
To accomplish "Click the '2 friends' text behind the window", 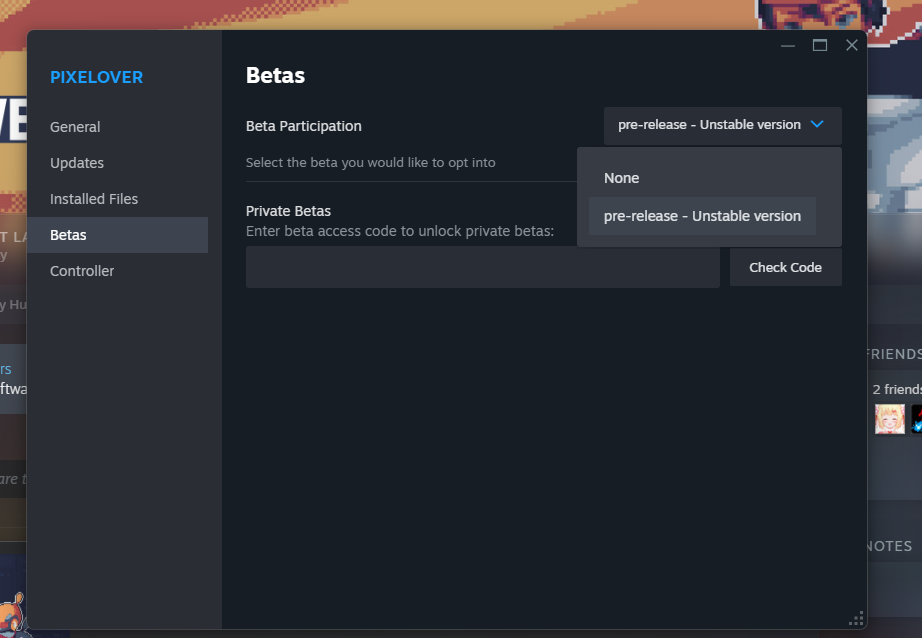I will (897, 389).
